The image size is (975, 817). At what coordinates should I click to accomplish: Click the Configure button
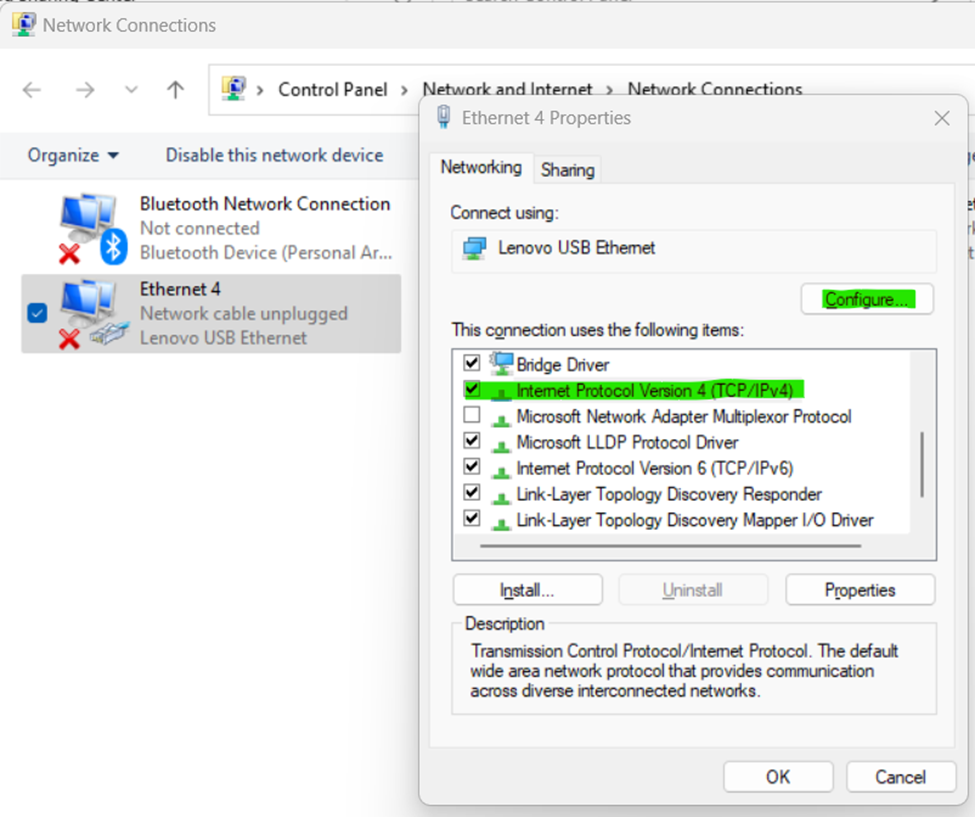[x=866, y=299]
